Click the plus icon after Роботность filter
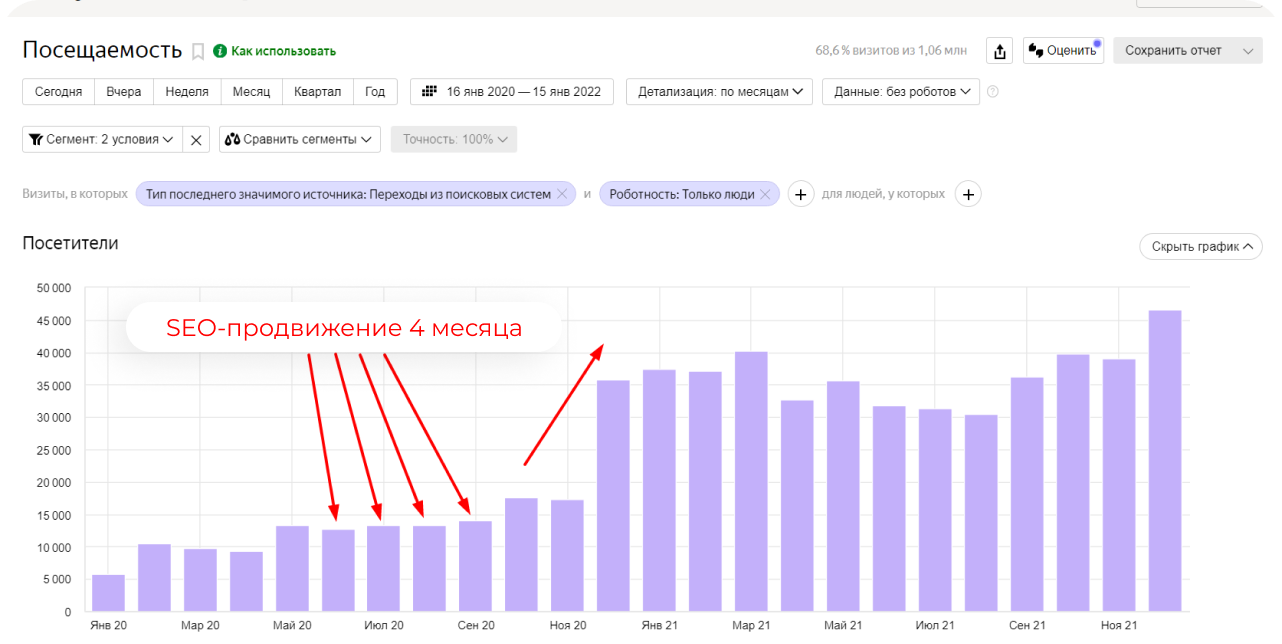1282x644 pixels. point(800,194)
